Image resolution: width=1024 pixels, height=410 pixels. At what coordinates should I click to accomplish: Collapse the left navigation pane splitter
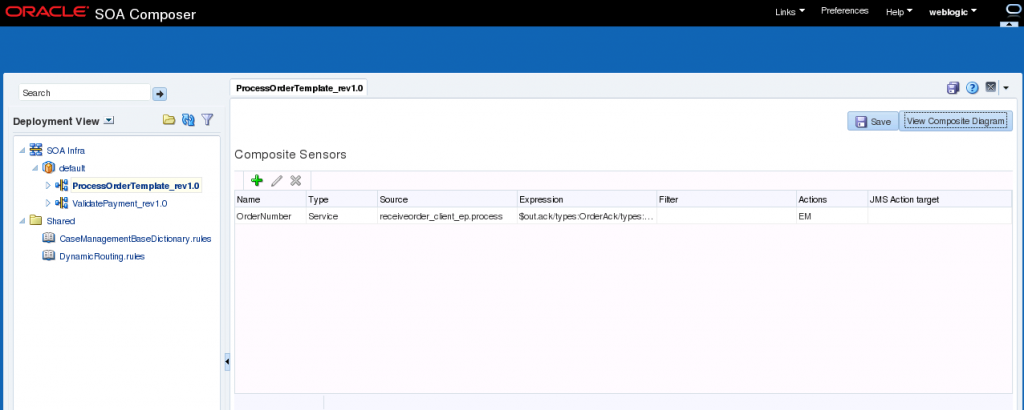[x=227, y=362]
